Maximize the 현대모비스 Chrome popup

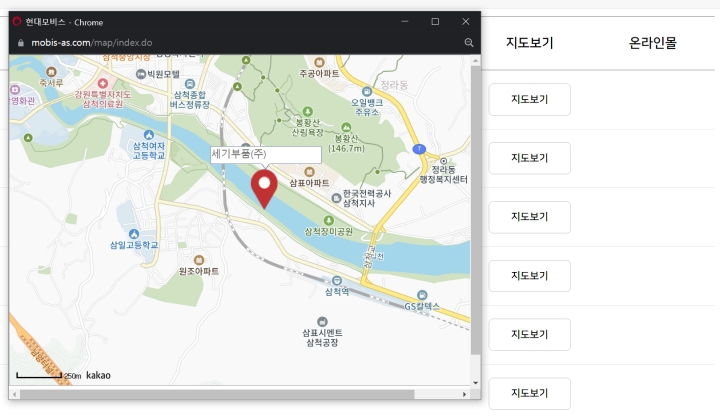435,22
